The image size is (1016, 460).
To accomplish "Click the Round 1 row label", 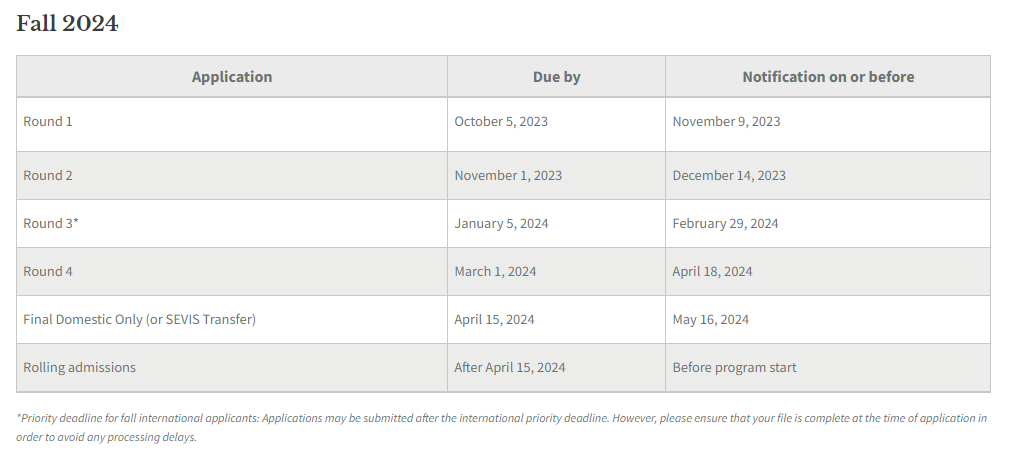I will [x=48, y=121].
